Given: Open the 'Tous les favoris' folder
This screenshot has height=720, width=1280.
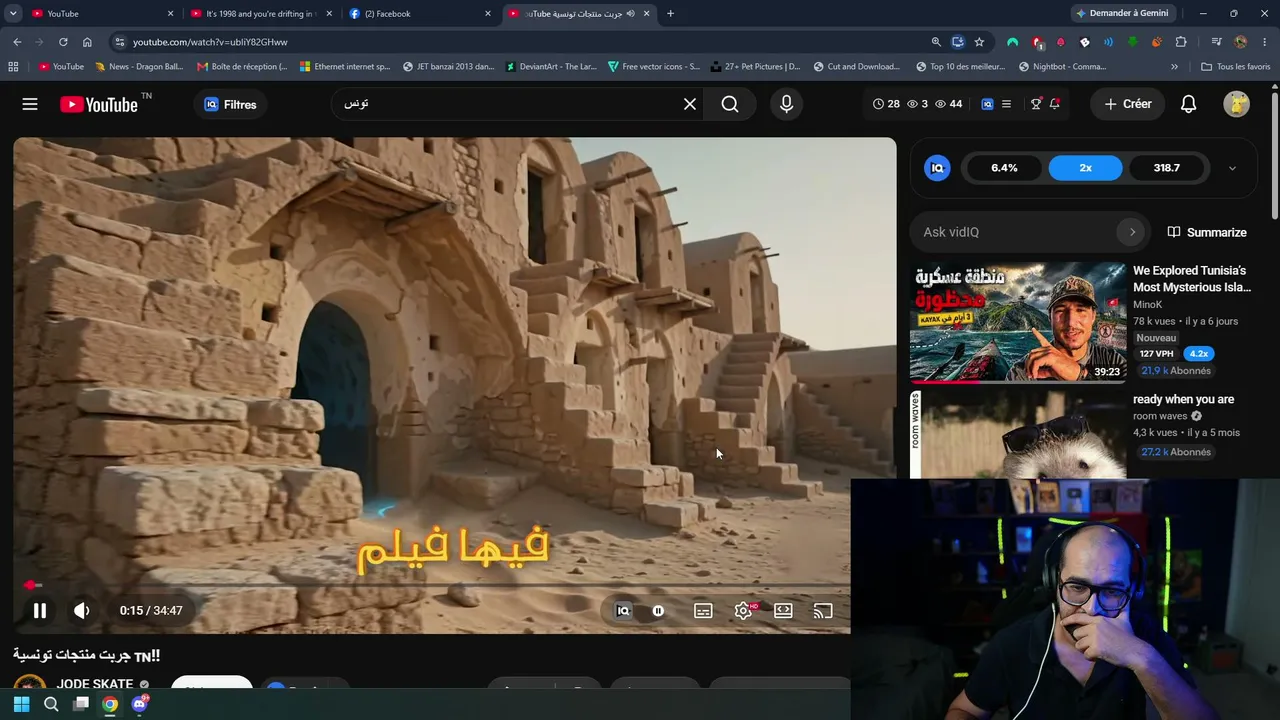Looking at the screenshot, I should 1235,67.
